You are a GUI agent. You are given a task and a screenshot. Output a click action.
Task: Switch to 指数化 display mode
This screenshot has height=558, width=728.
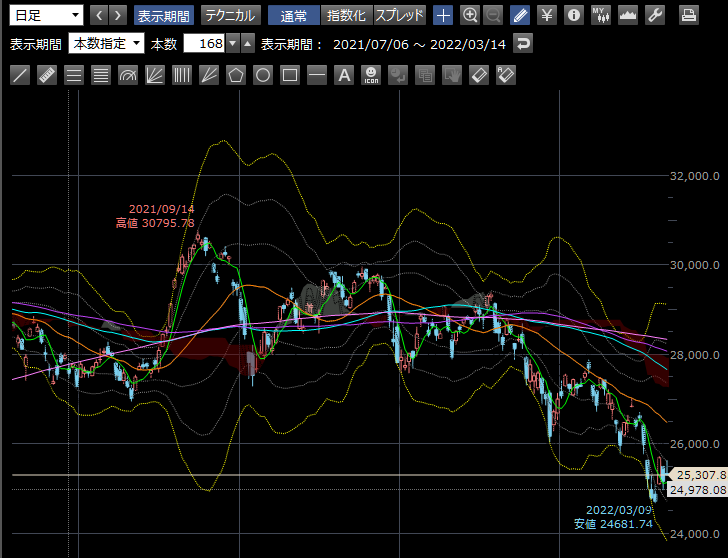[348, 15]
